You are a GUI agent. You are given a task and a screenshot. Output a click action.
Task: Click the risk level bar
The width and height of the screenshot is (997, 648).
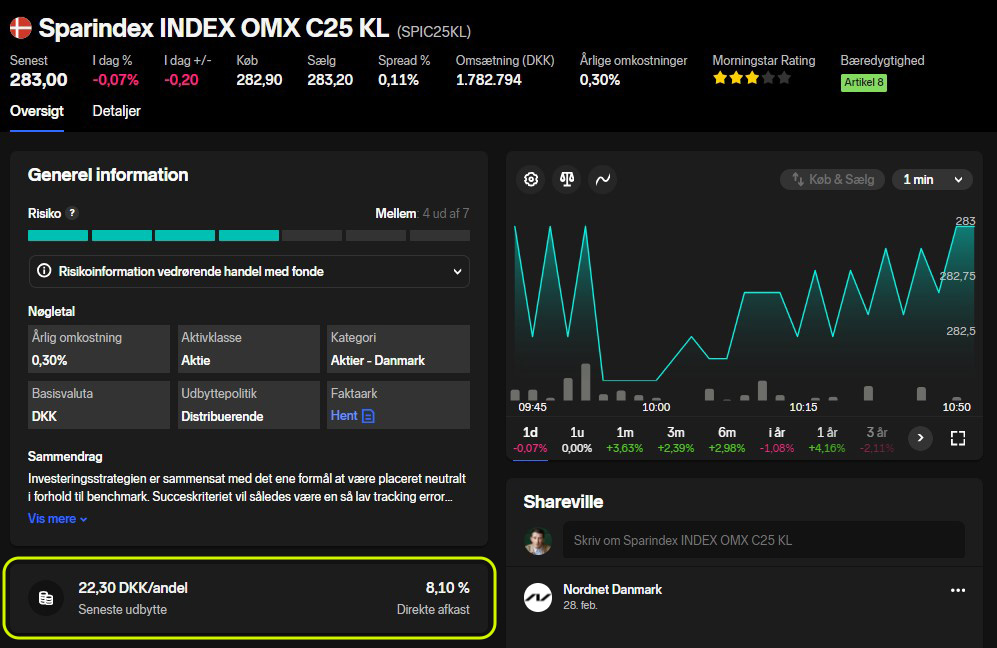[x=249, y=236]
